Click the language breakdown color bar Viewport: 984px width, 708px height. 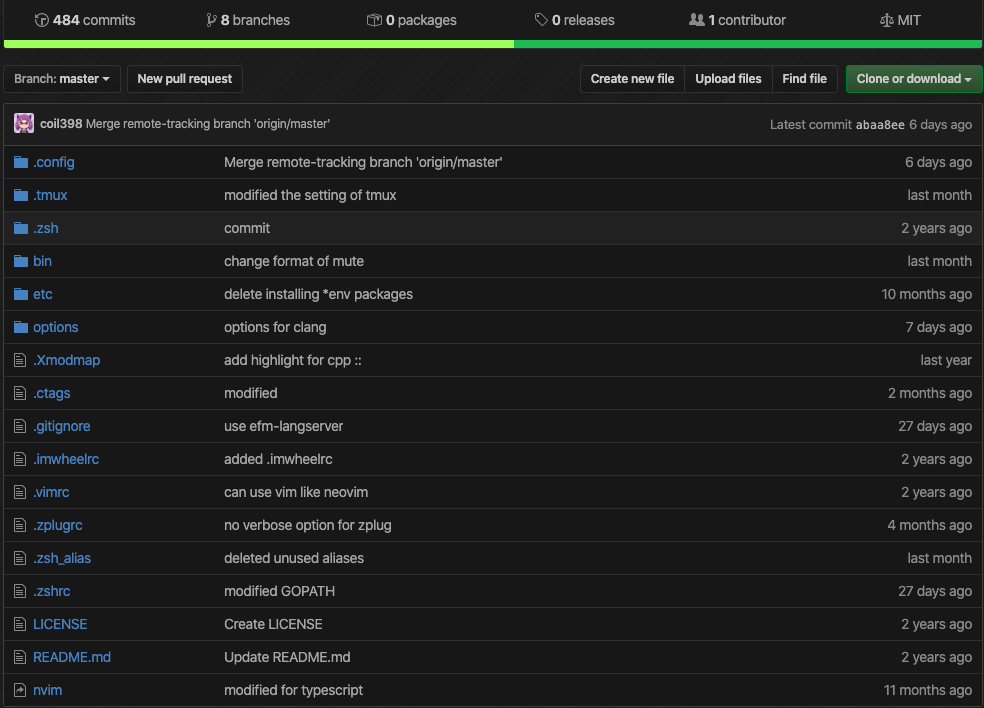coord(492,44)
